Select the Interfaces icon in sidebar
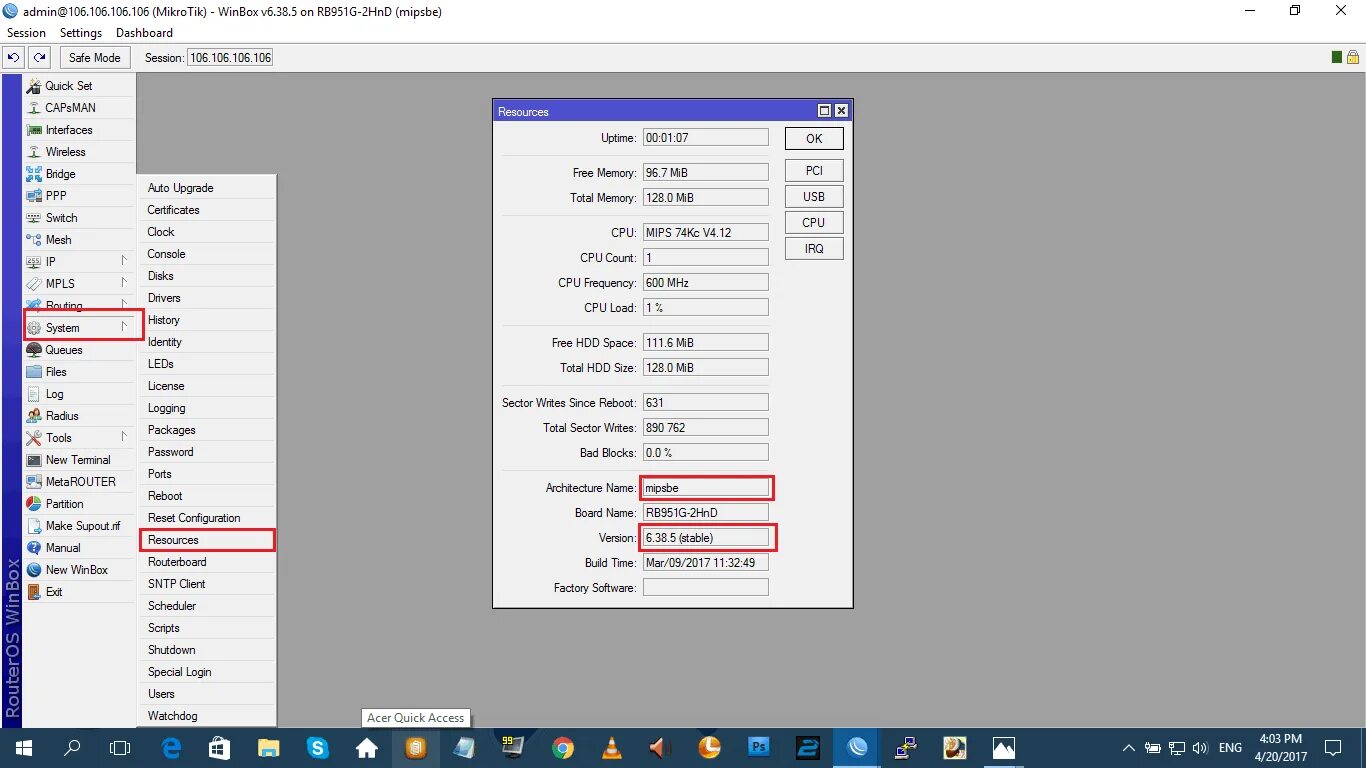Image resolution: width=1366 pixels, height=768 pixels. tap(34, 130)
